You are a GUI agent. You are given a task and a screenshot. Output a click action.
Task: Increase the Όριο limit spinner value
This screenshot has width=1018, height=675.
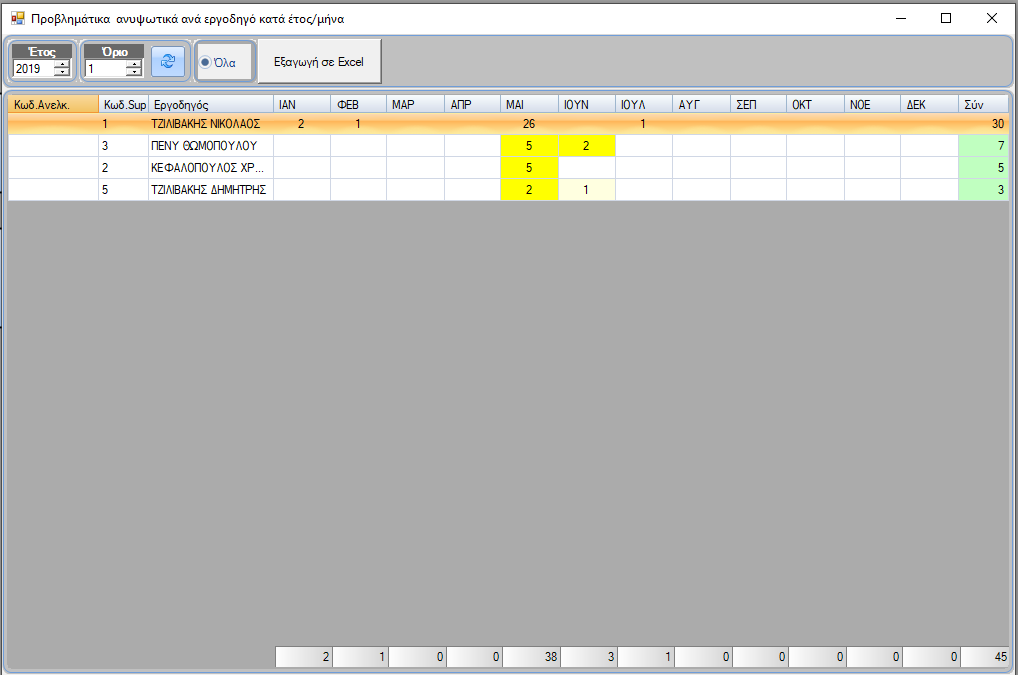pyautogui.click(x=134, y=65)
